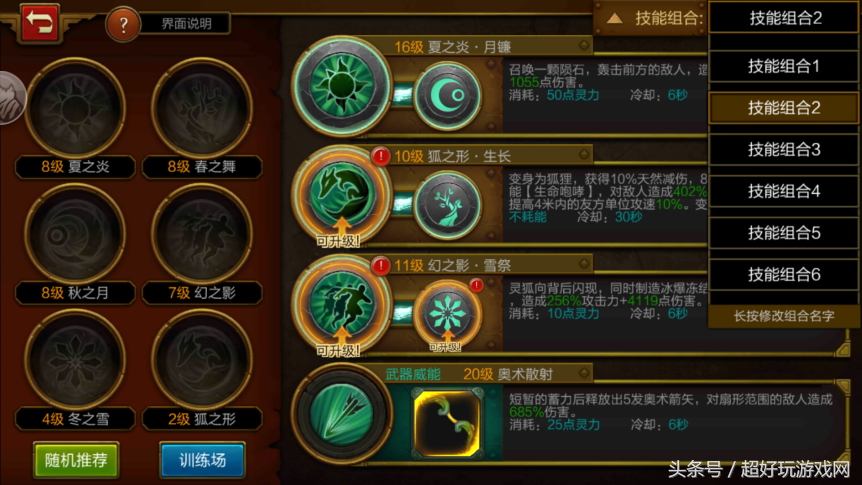Image resolution: width=862 pixels, height=485 pixels.
Task: Select the 夏之炎 sun skill icon
Action: [x=76, y=108]
